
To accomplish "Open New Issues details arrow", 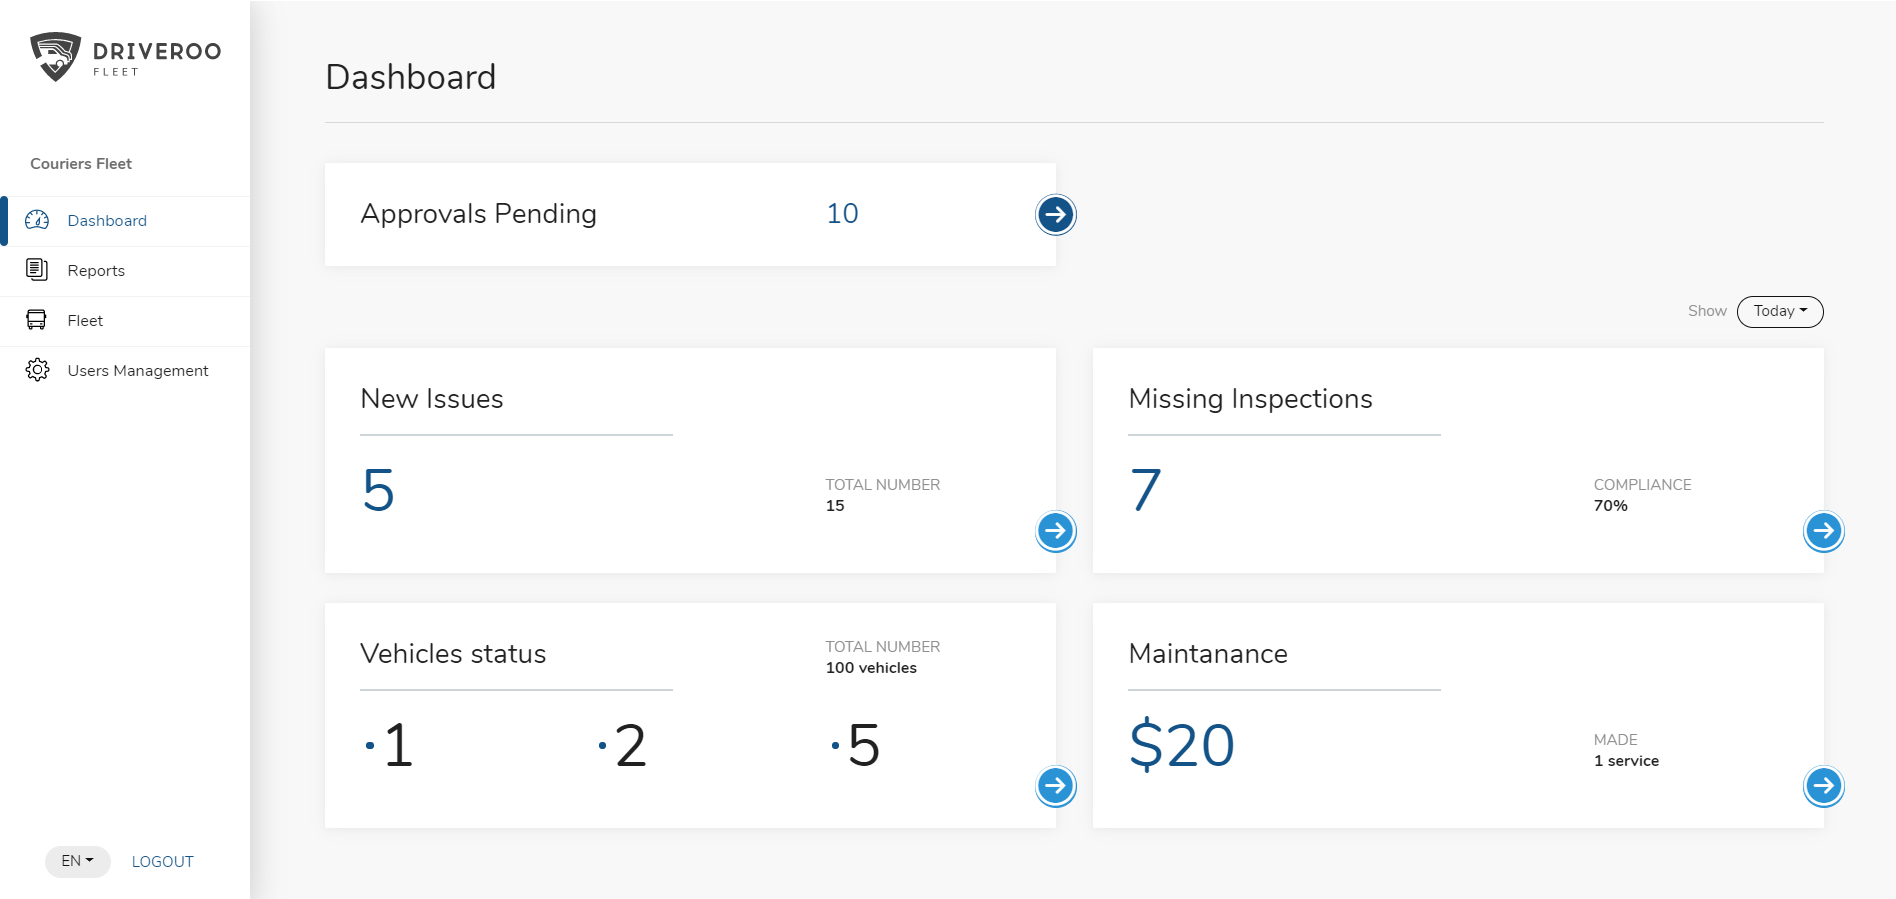I will click(1055, 531).
